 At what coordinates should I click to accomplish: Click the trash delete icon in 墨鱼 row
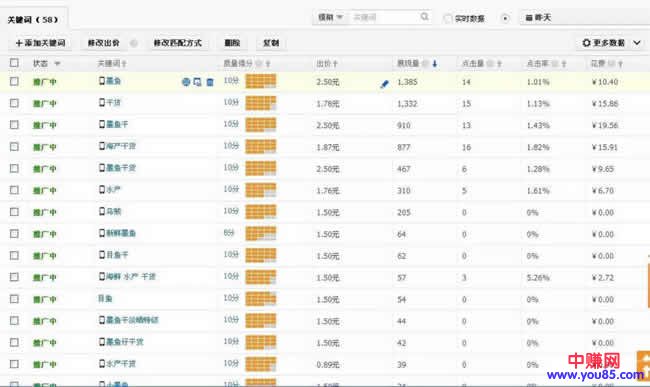click(210, 82)
